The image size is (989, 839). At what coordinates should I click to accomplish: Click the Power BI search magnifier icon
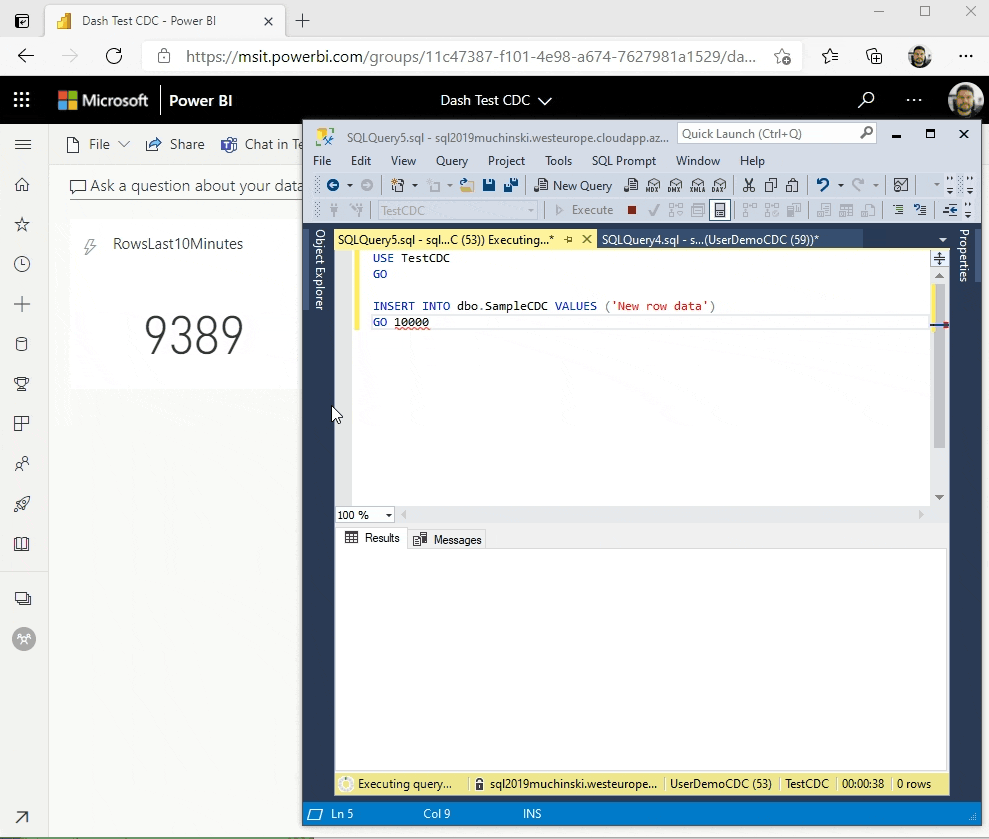pos(866,100)
